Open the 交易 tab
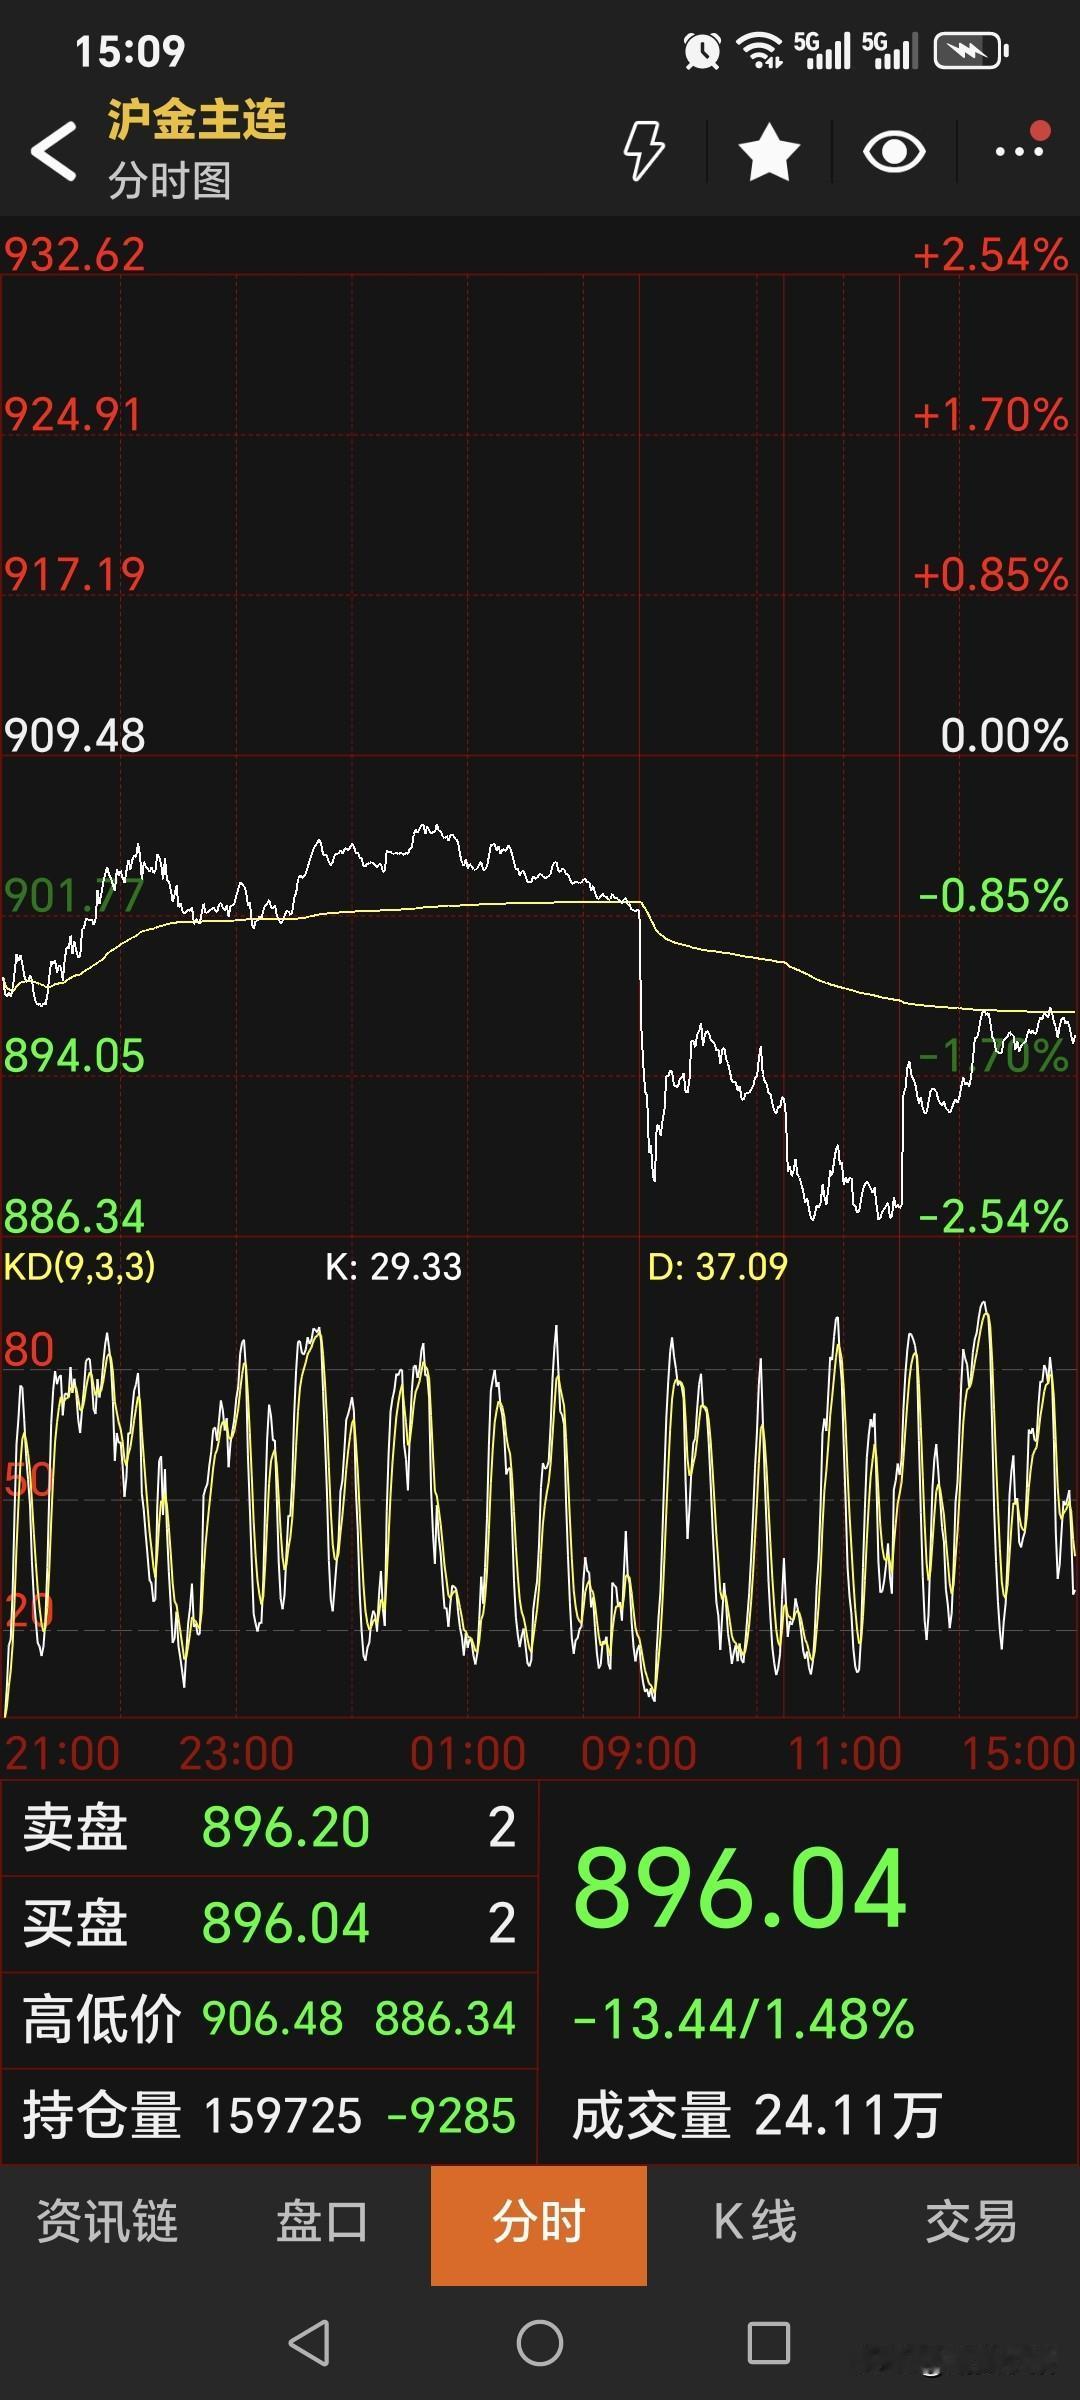Viewport: 1080px width, 2400px height. tap(971, 2222)
